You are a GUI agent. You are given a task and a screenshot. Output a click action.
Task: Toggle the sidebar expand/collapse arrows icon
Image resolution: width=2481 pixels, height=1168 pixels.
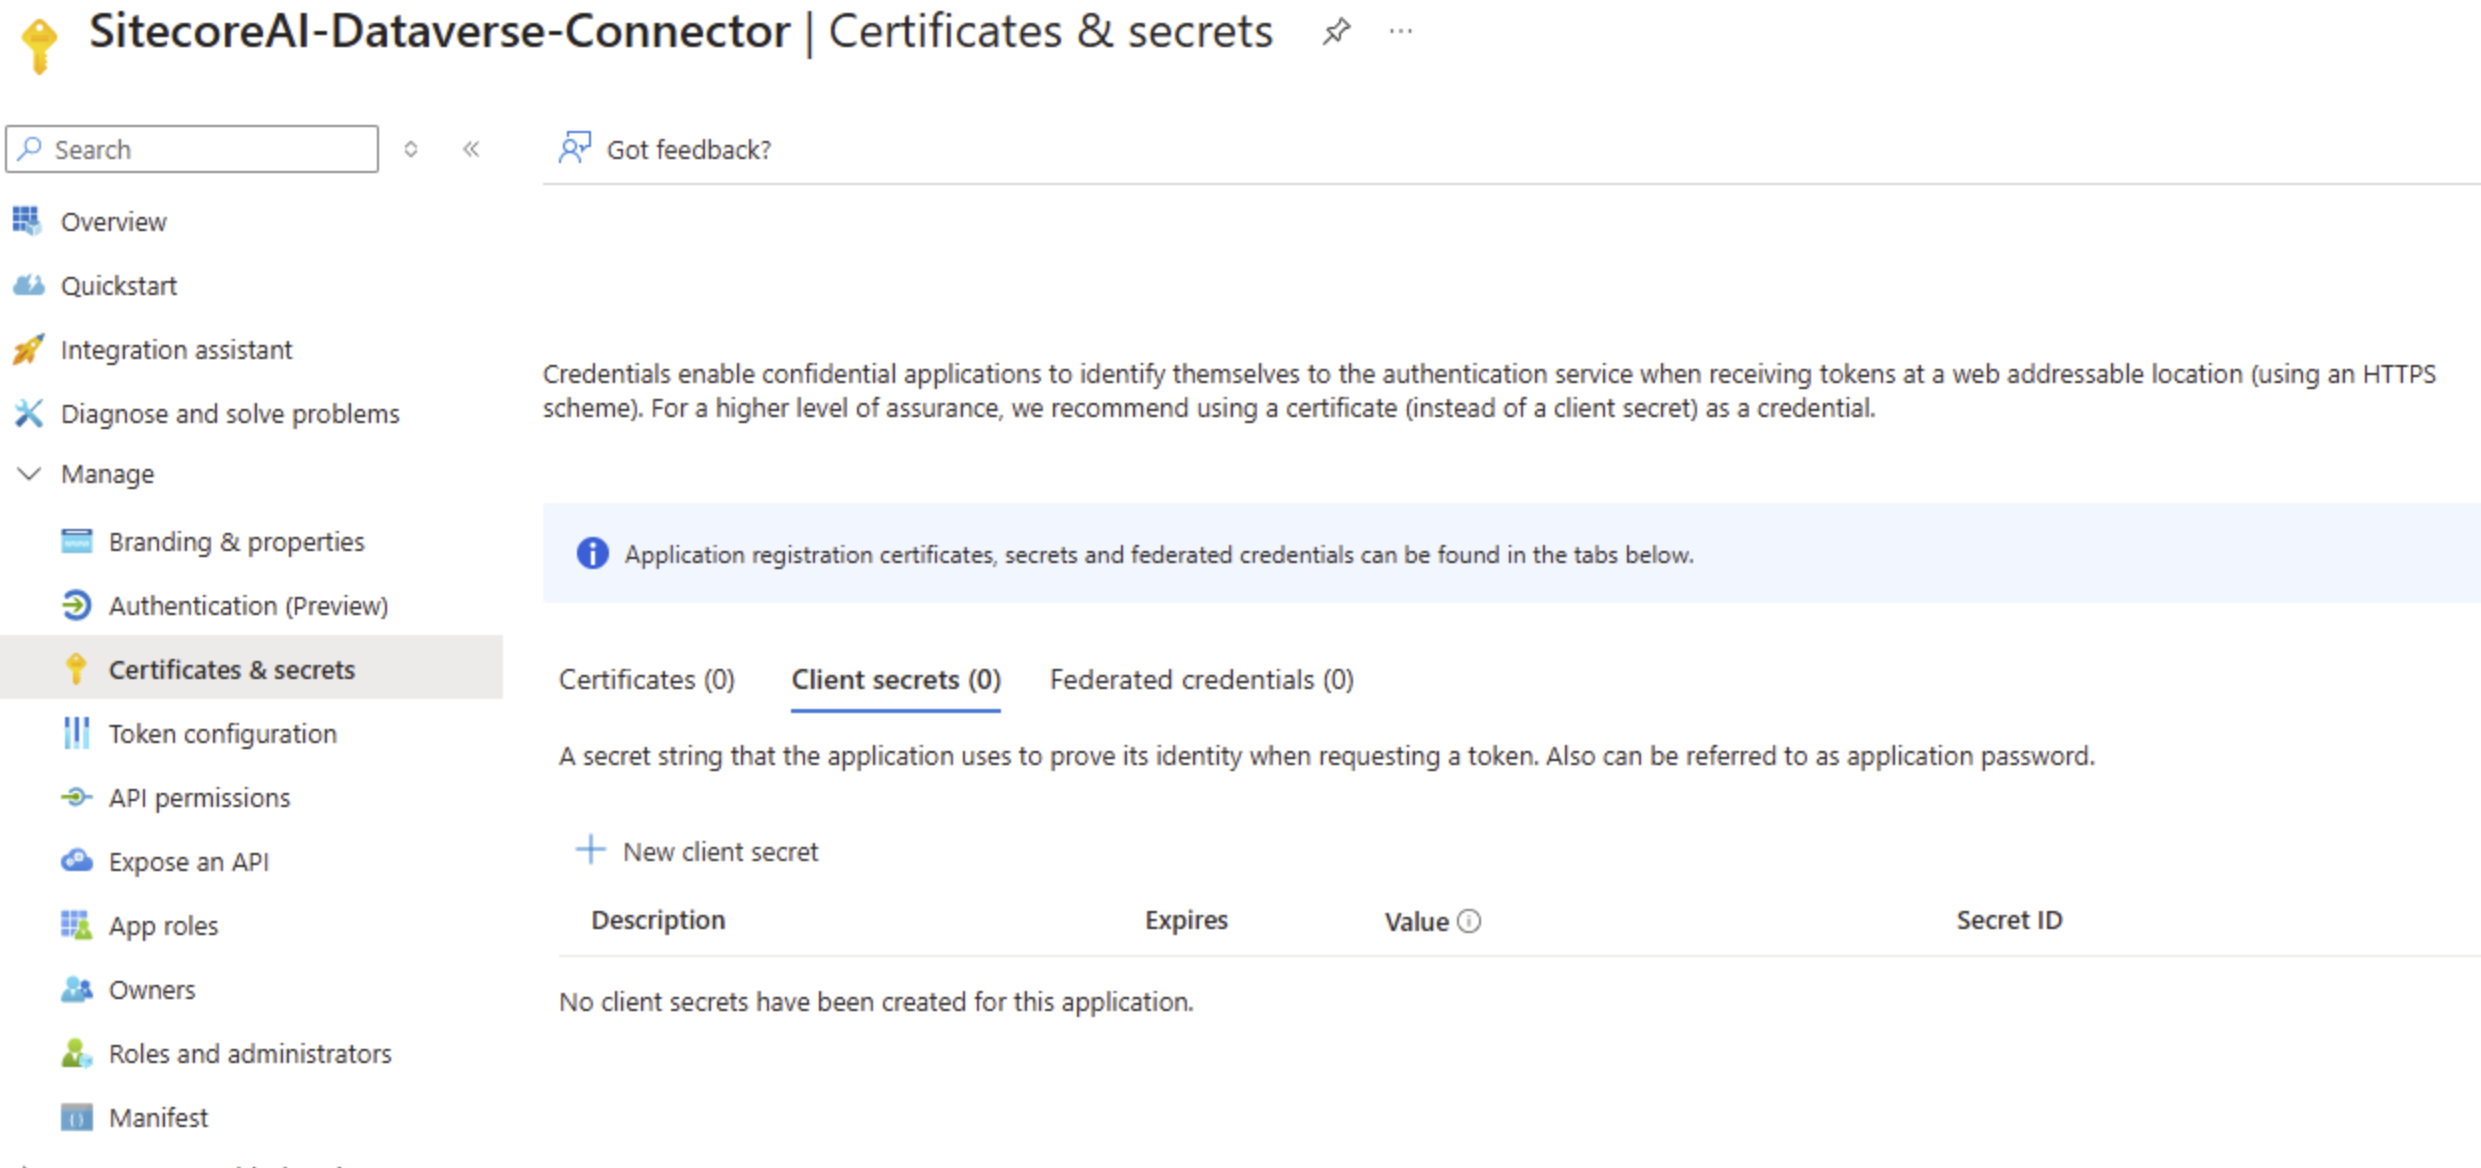pos(411,149)
